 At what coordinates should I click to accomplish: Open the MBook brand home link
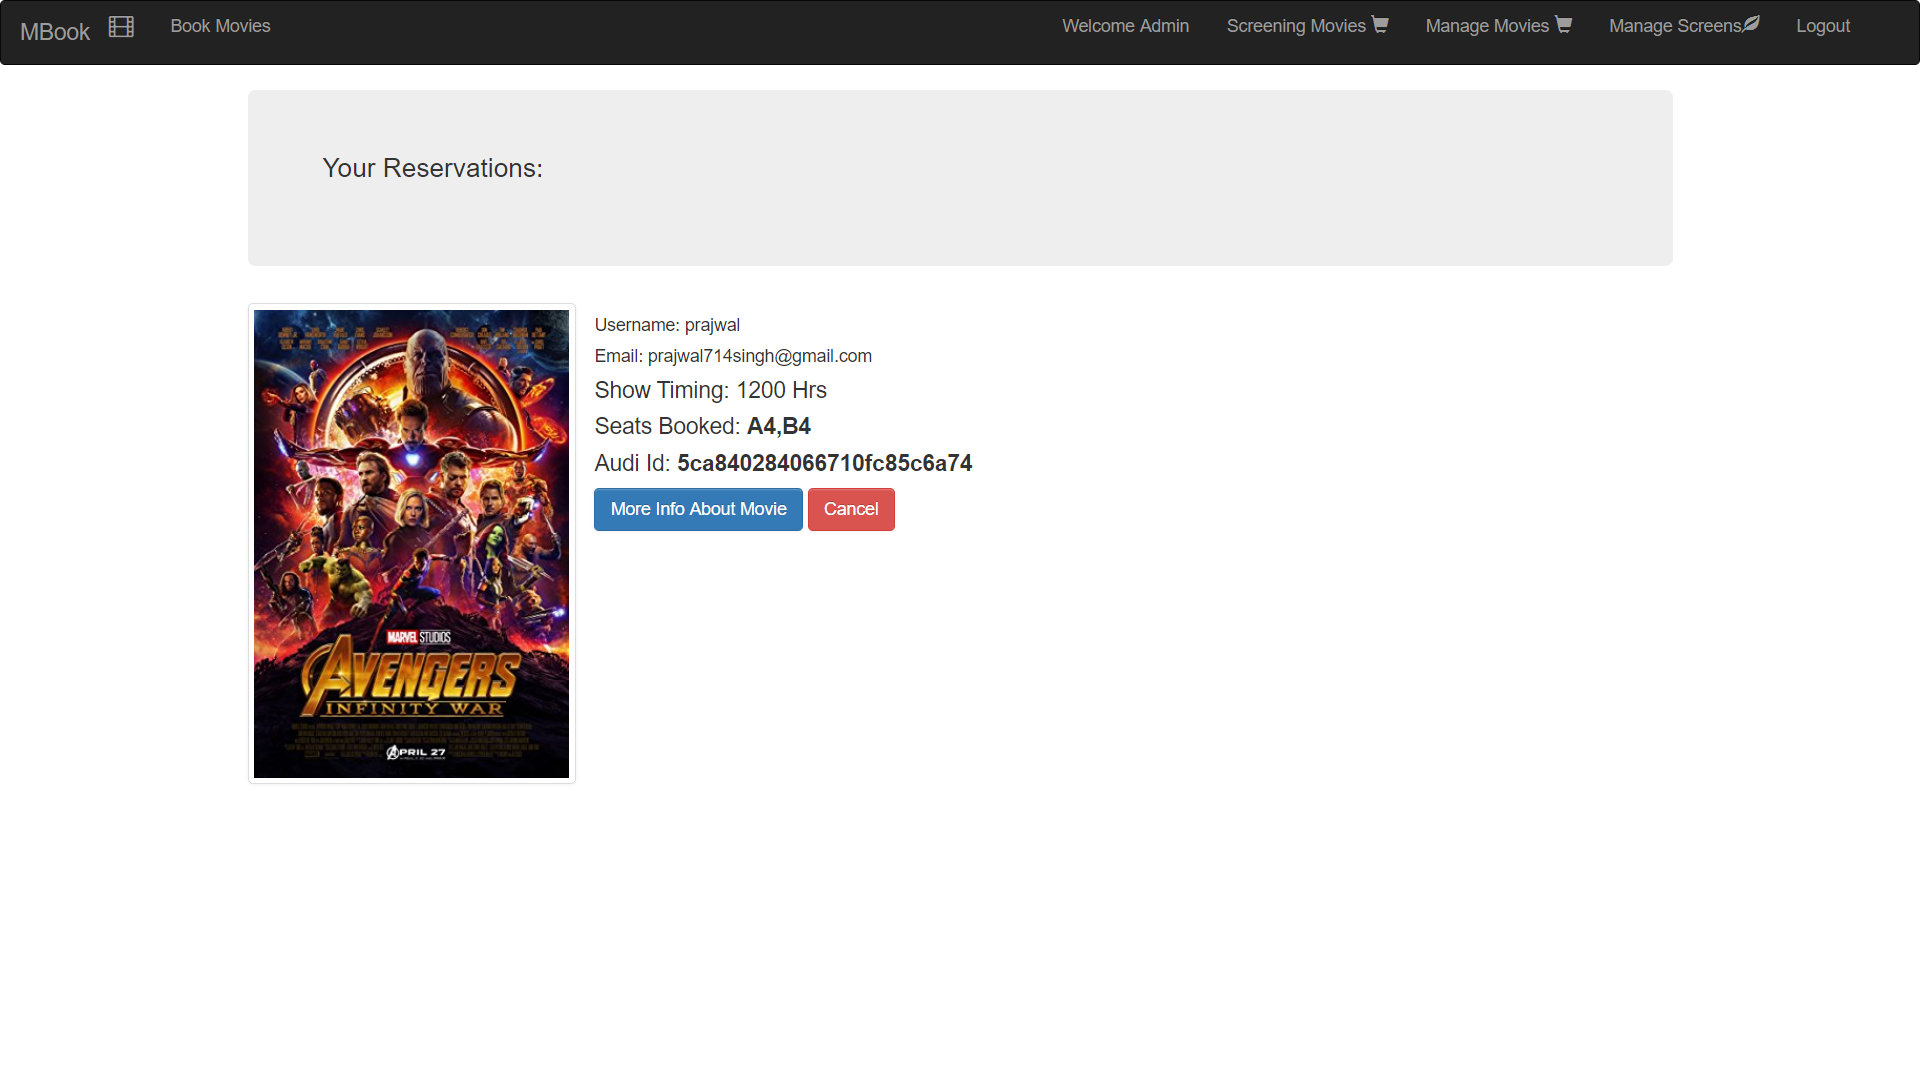(x=55, y=32)
